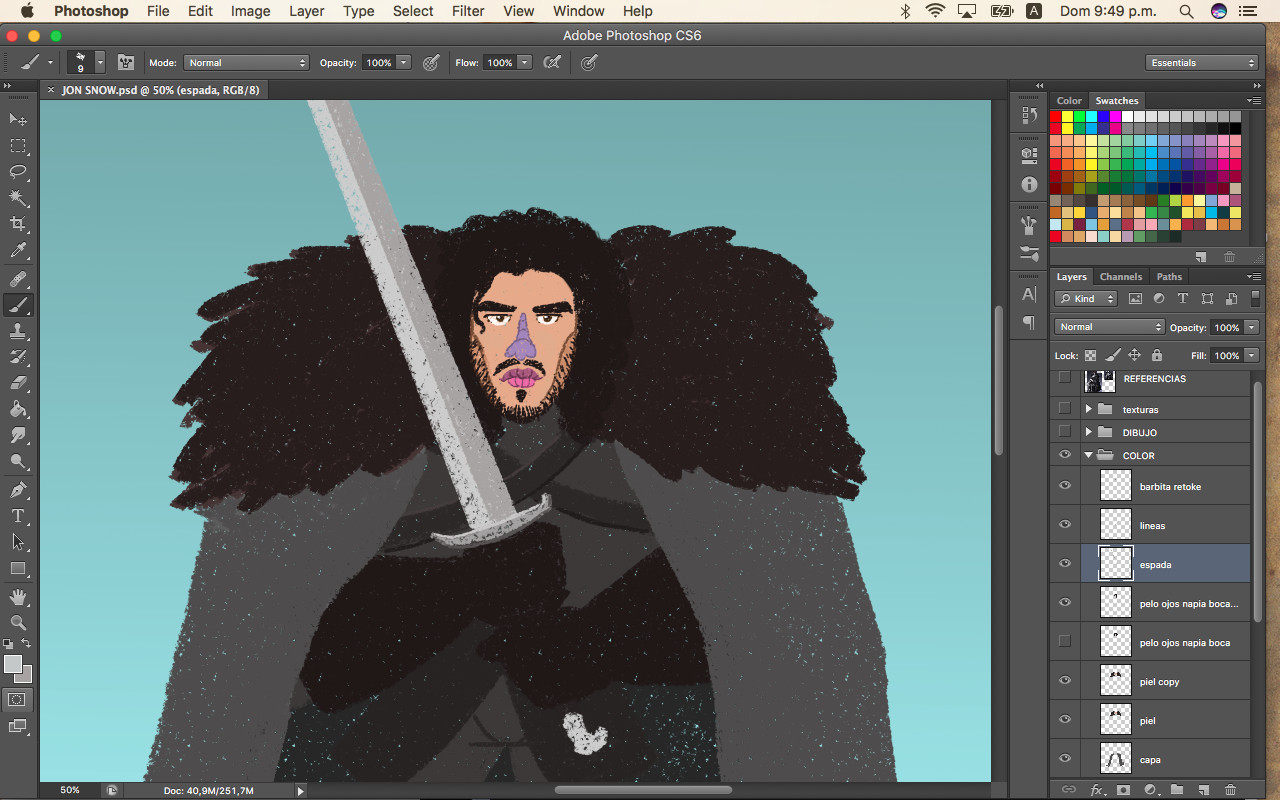Select the espada layer thumbnail
1280x800 pixels.
(x=1115, y=563)
